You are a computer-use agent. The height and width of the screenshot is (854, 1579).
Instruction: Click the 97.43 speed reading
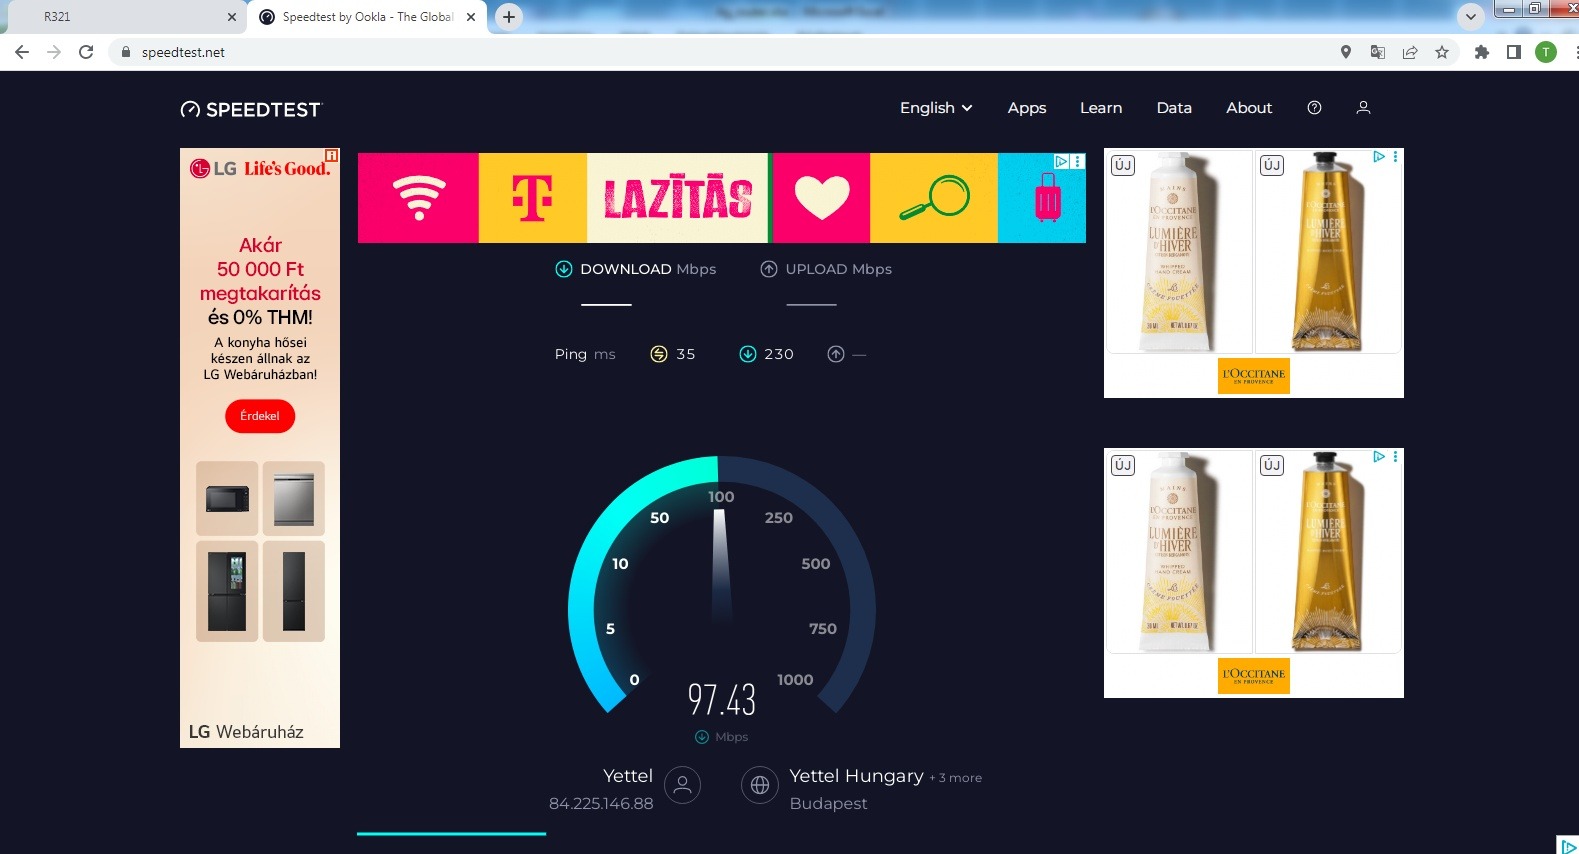[721, 699]
